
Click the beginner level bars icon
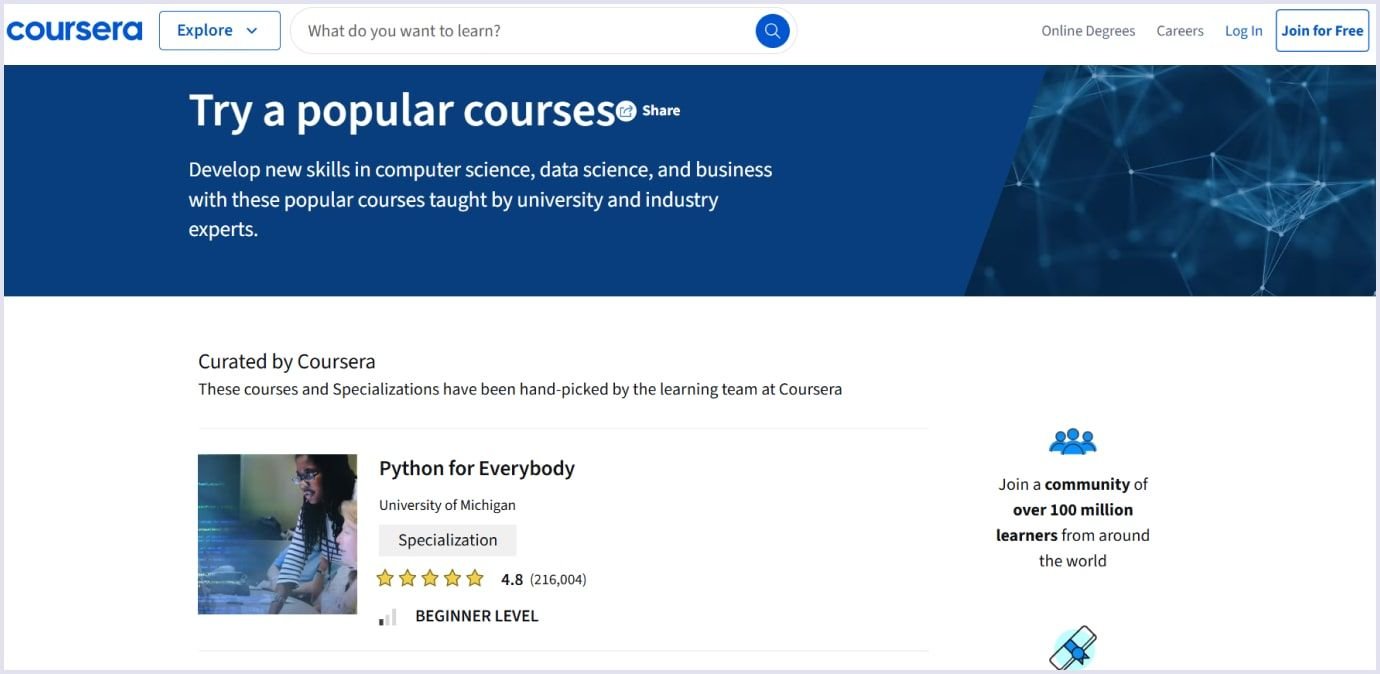tap(388, 617)
